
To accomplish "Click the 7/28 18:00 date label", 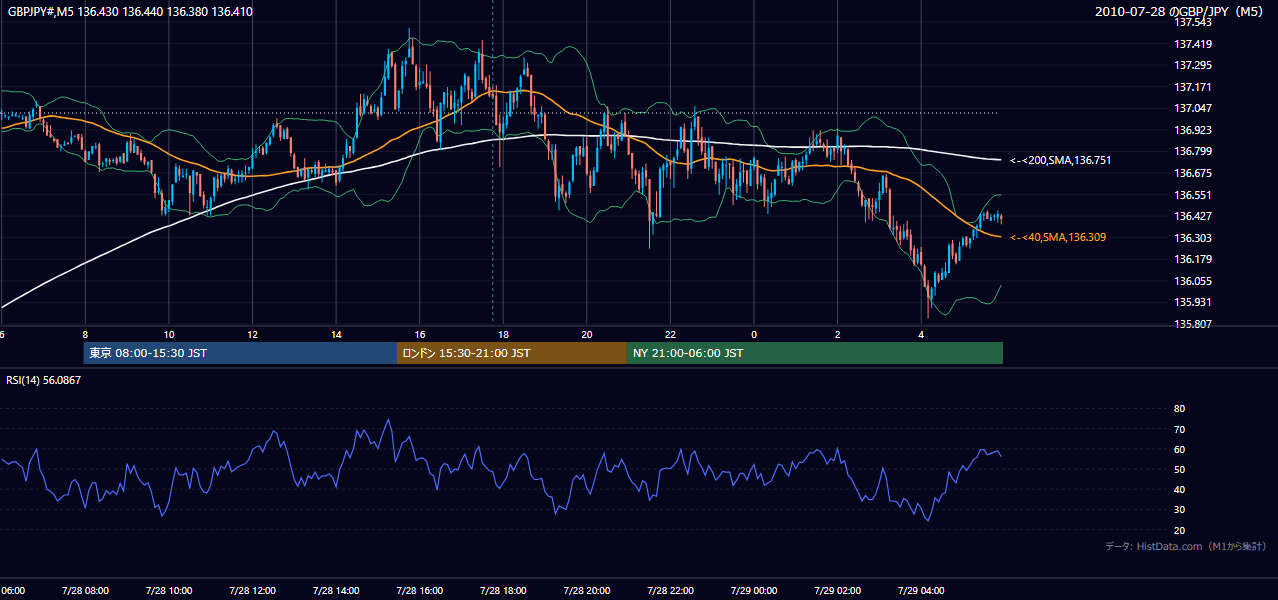I will [x=503, y=590].
